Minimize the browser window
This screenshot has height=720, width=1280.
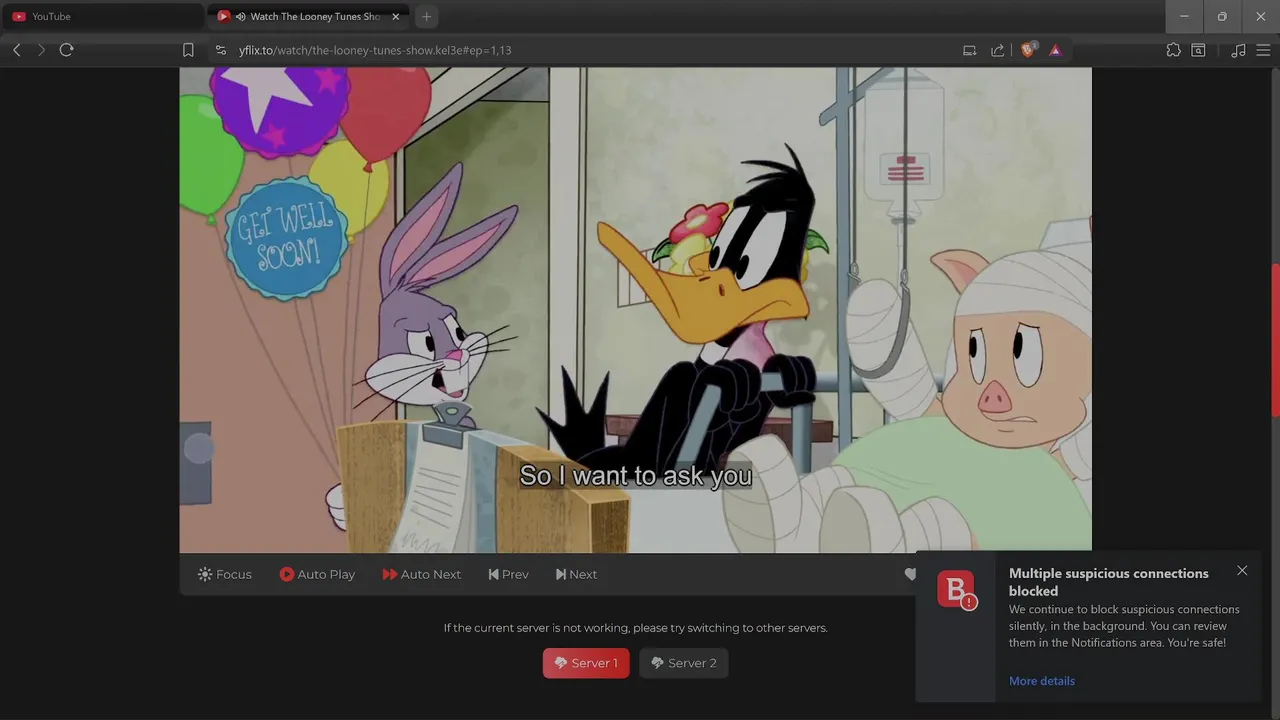pyautogui.click(x=1185, y=17)
